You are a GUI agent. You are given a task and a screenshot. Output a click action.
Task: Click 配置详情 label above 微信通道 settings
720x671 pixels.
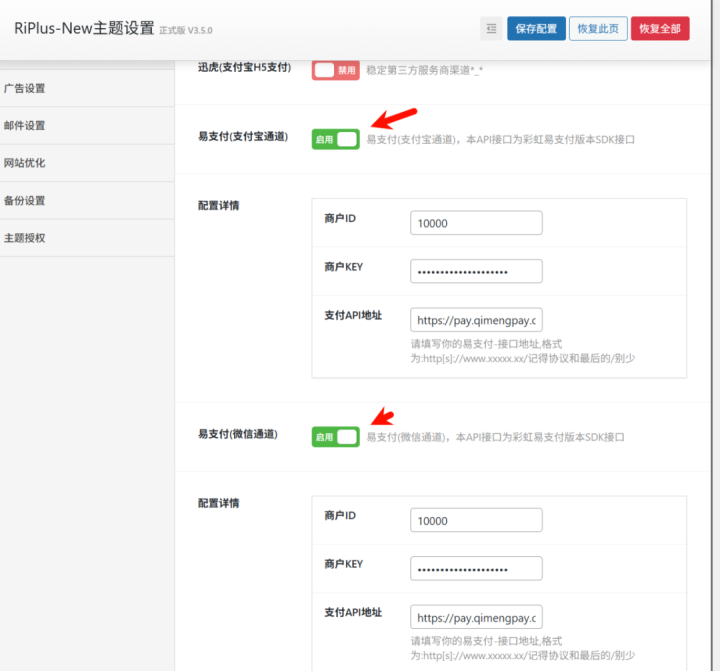point(219,503)
